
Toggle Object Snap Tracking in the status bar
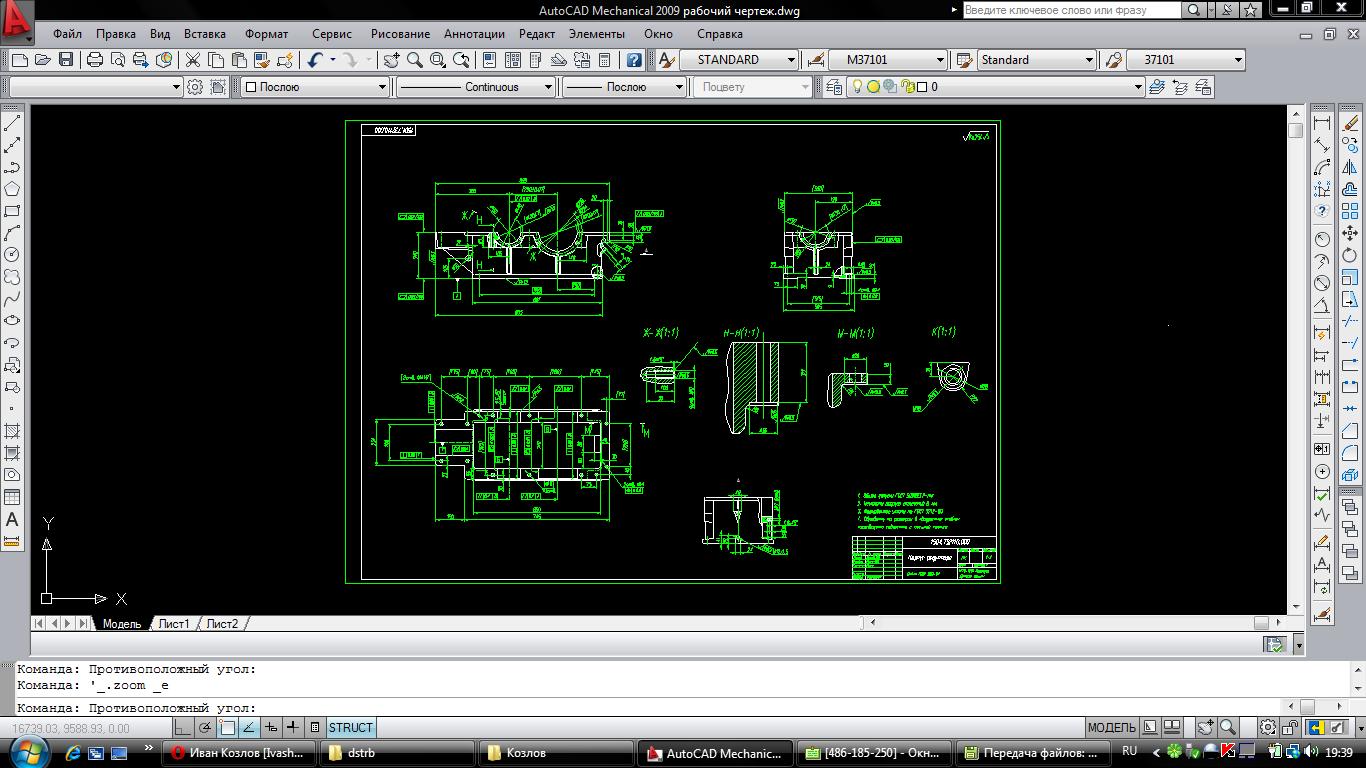tap(248, 728)
